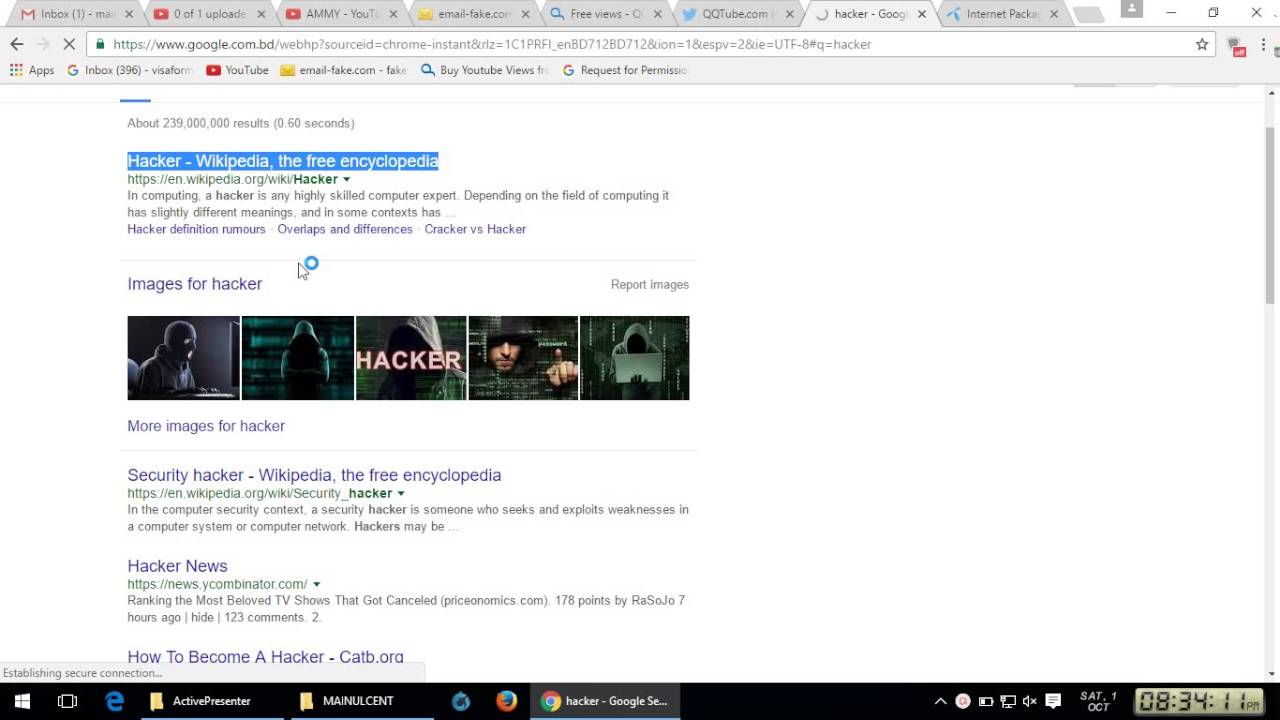
Task: Open the 'HACKER' text image thumbnail
Action: point(411,358)
